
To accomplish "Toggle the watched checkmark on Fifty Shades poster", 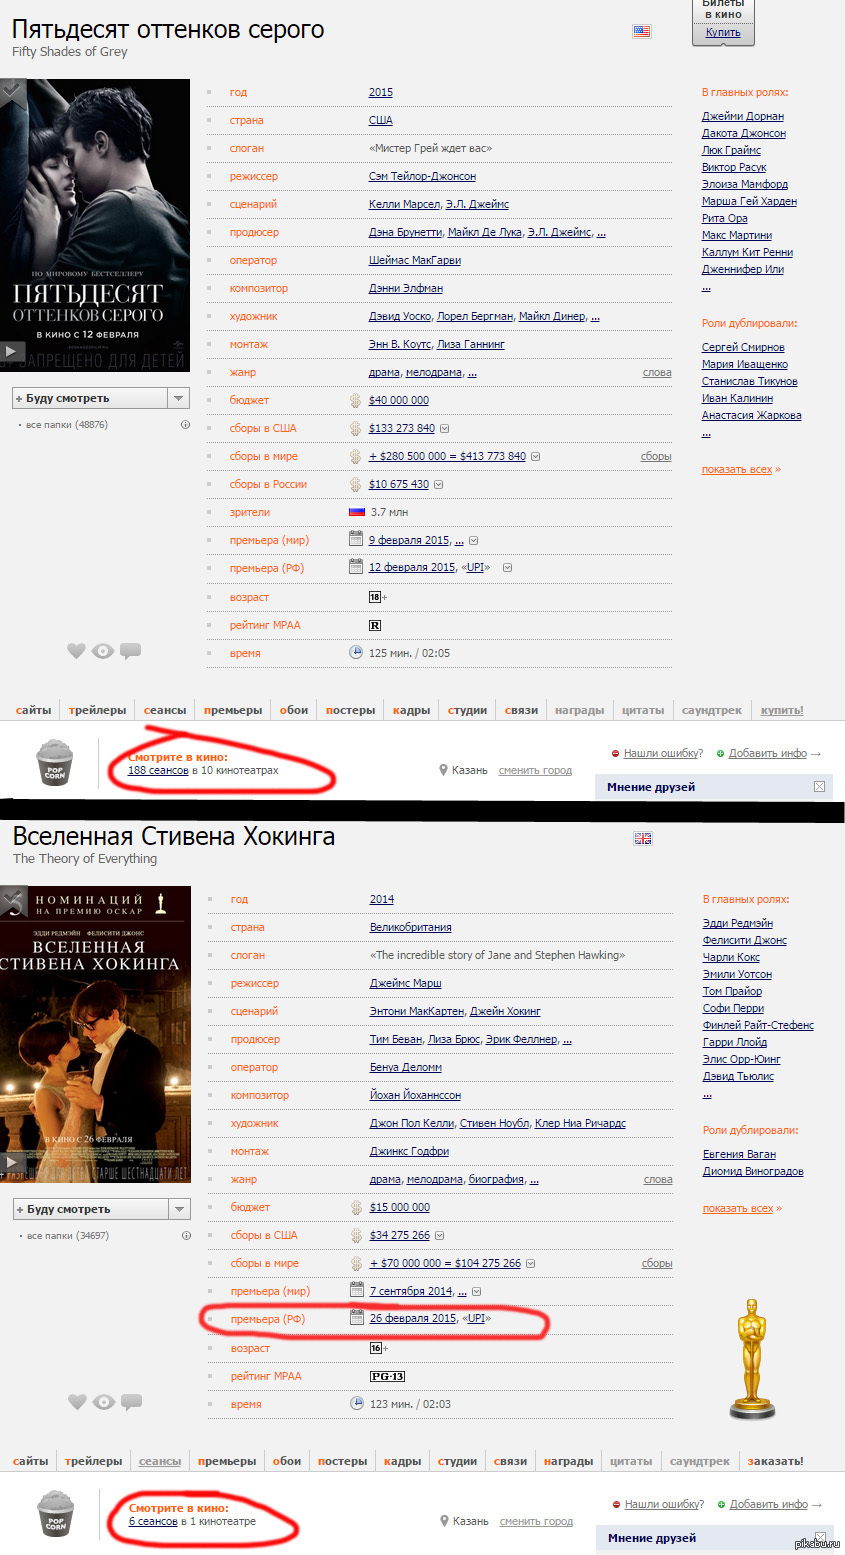I will click(12, 90).
